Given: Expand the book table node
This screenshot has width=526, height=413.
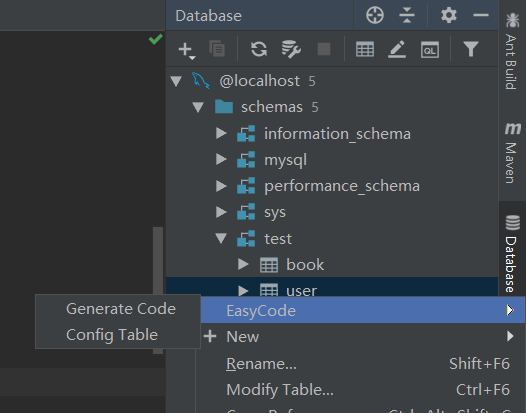Looking at the screenshot, I should [243, 264].
